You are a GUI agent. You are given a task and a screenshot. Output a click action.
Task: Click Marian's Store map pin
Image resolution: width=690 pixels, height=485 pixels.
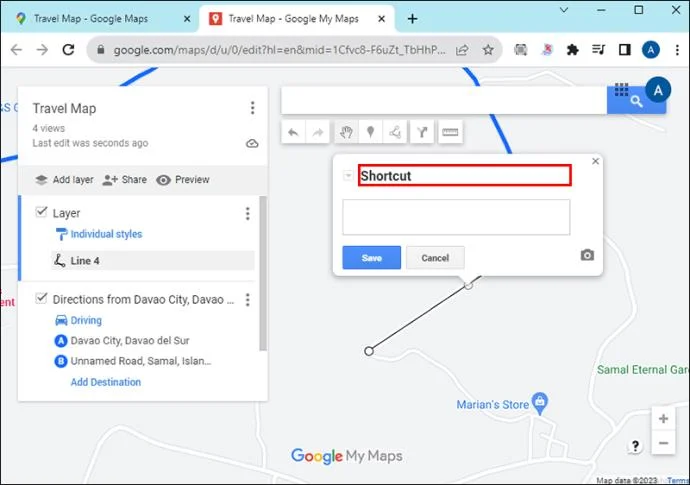[x=540, y=403]
